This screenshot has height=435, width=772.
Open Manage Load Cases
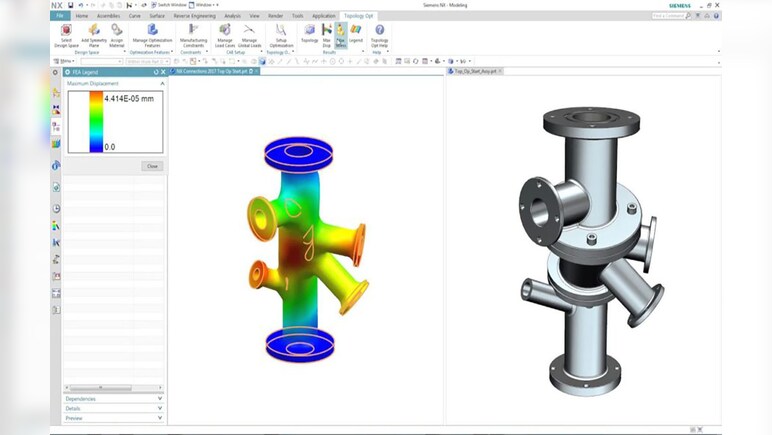225,36
